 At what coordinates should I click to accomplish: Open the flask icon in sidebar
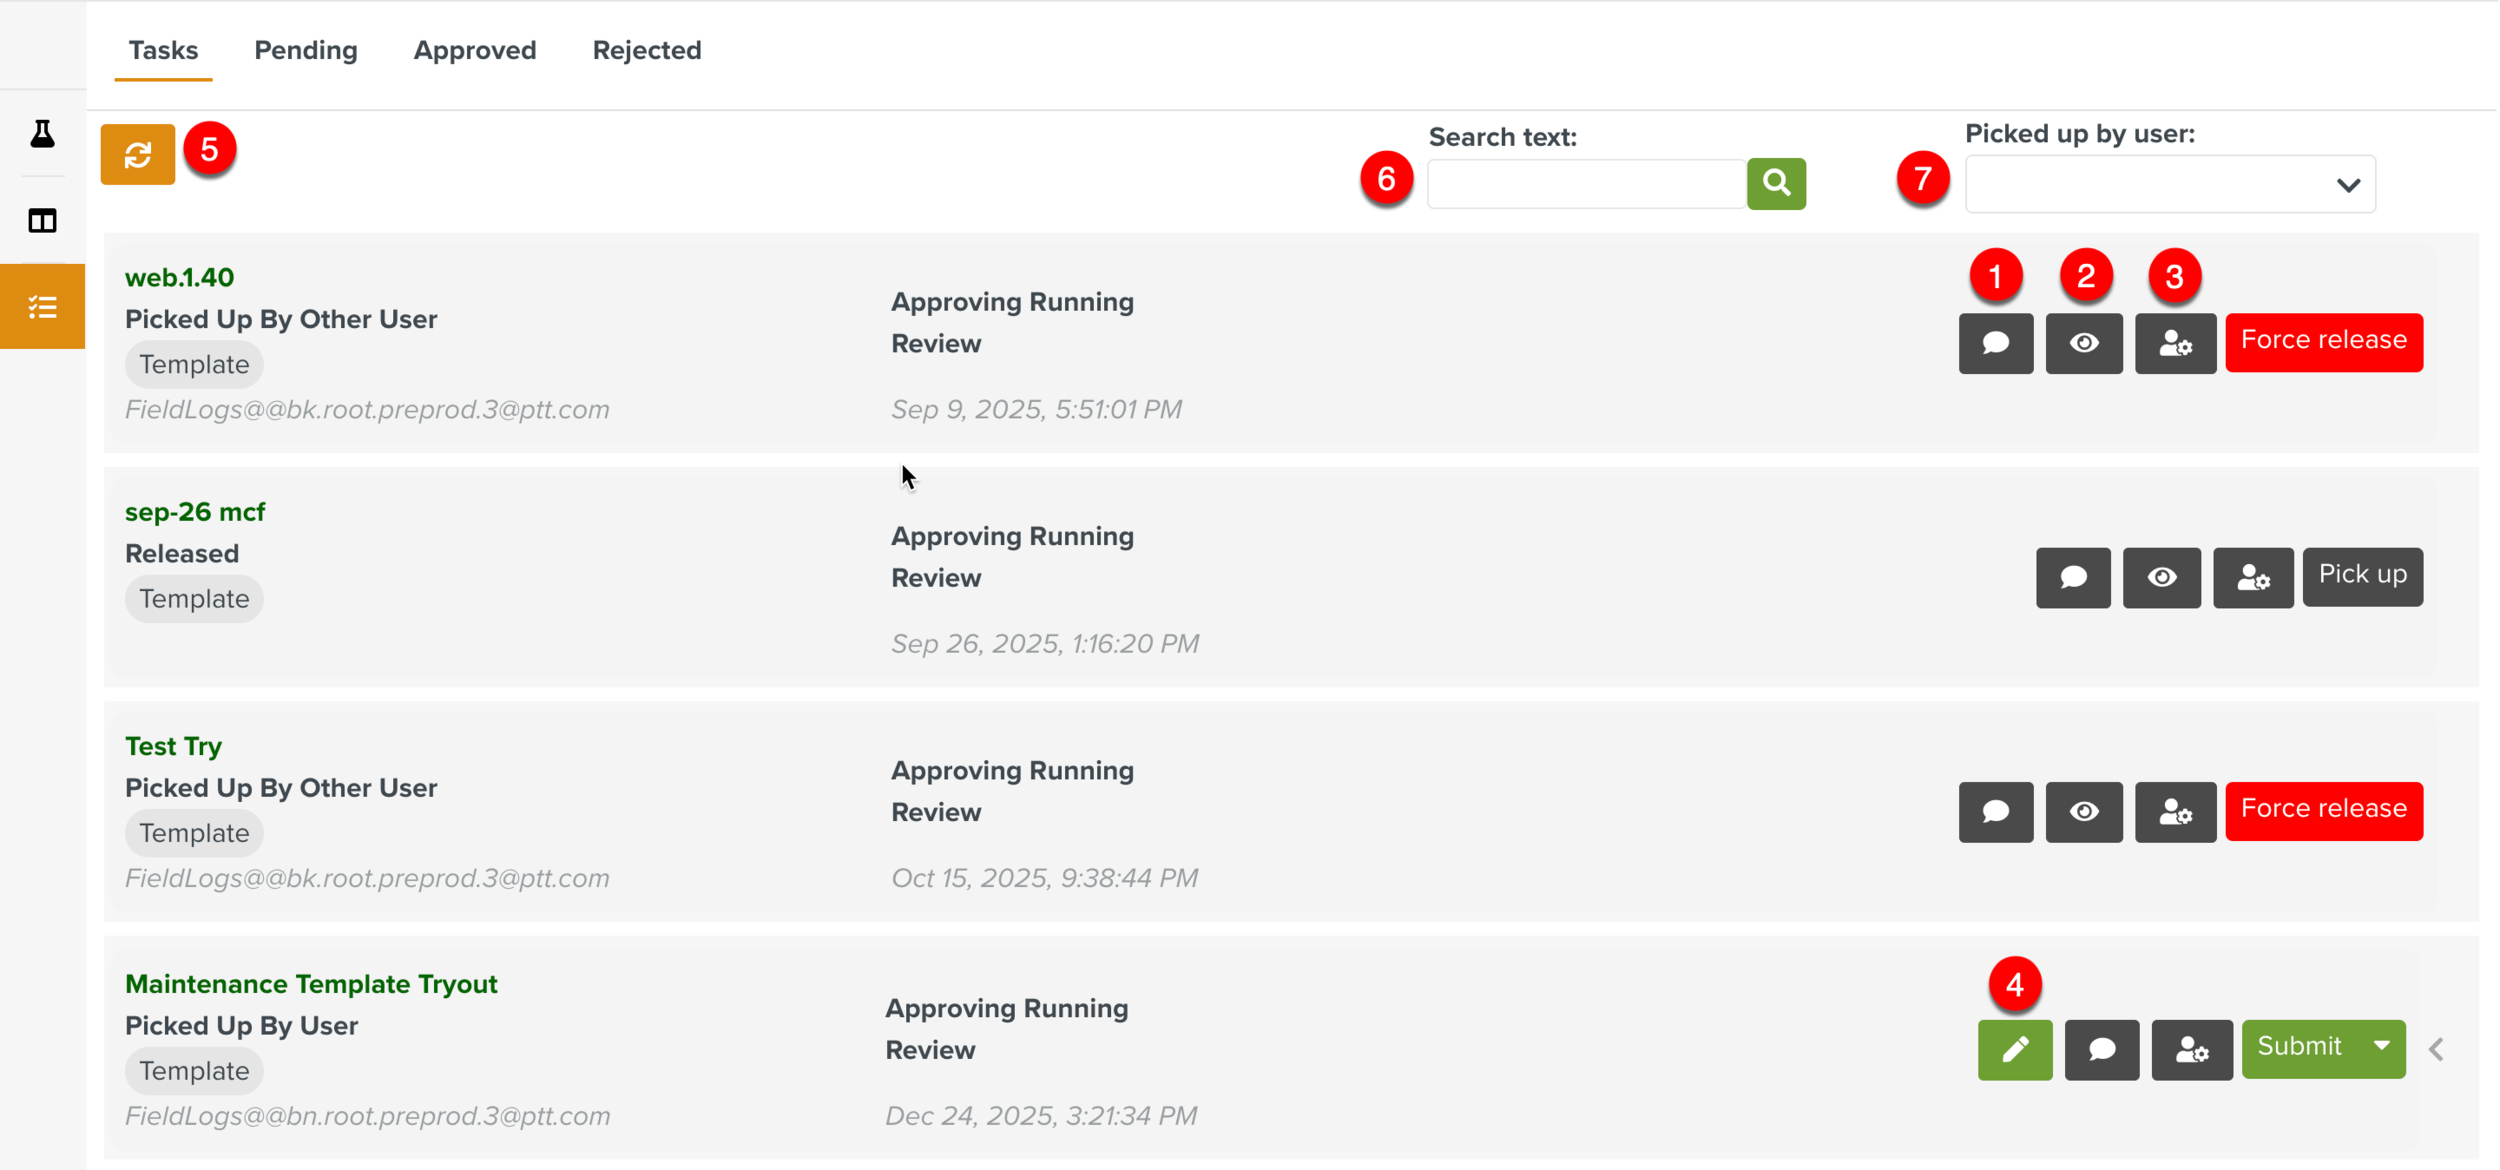(x=42, y=133)
